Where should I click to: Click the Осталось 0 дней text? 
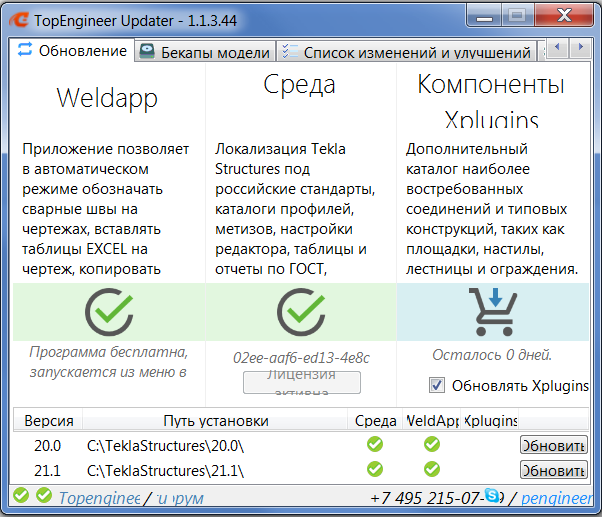pos(492,355)
